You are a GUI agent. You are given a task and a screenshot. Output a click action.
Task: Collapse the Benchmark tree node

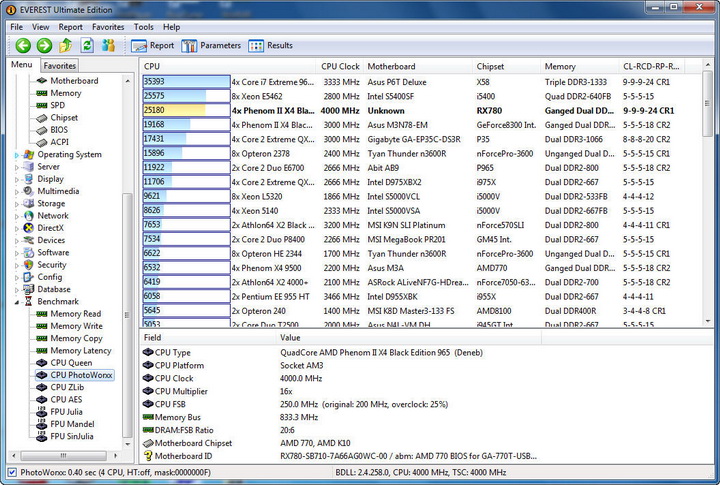coord(17,302)
